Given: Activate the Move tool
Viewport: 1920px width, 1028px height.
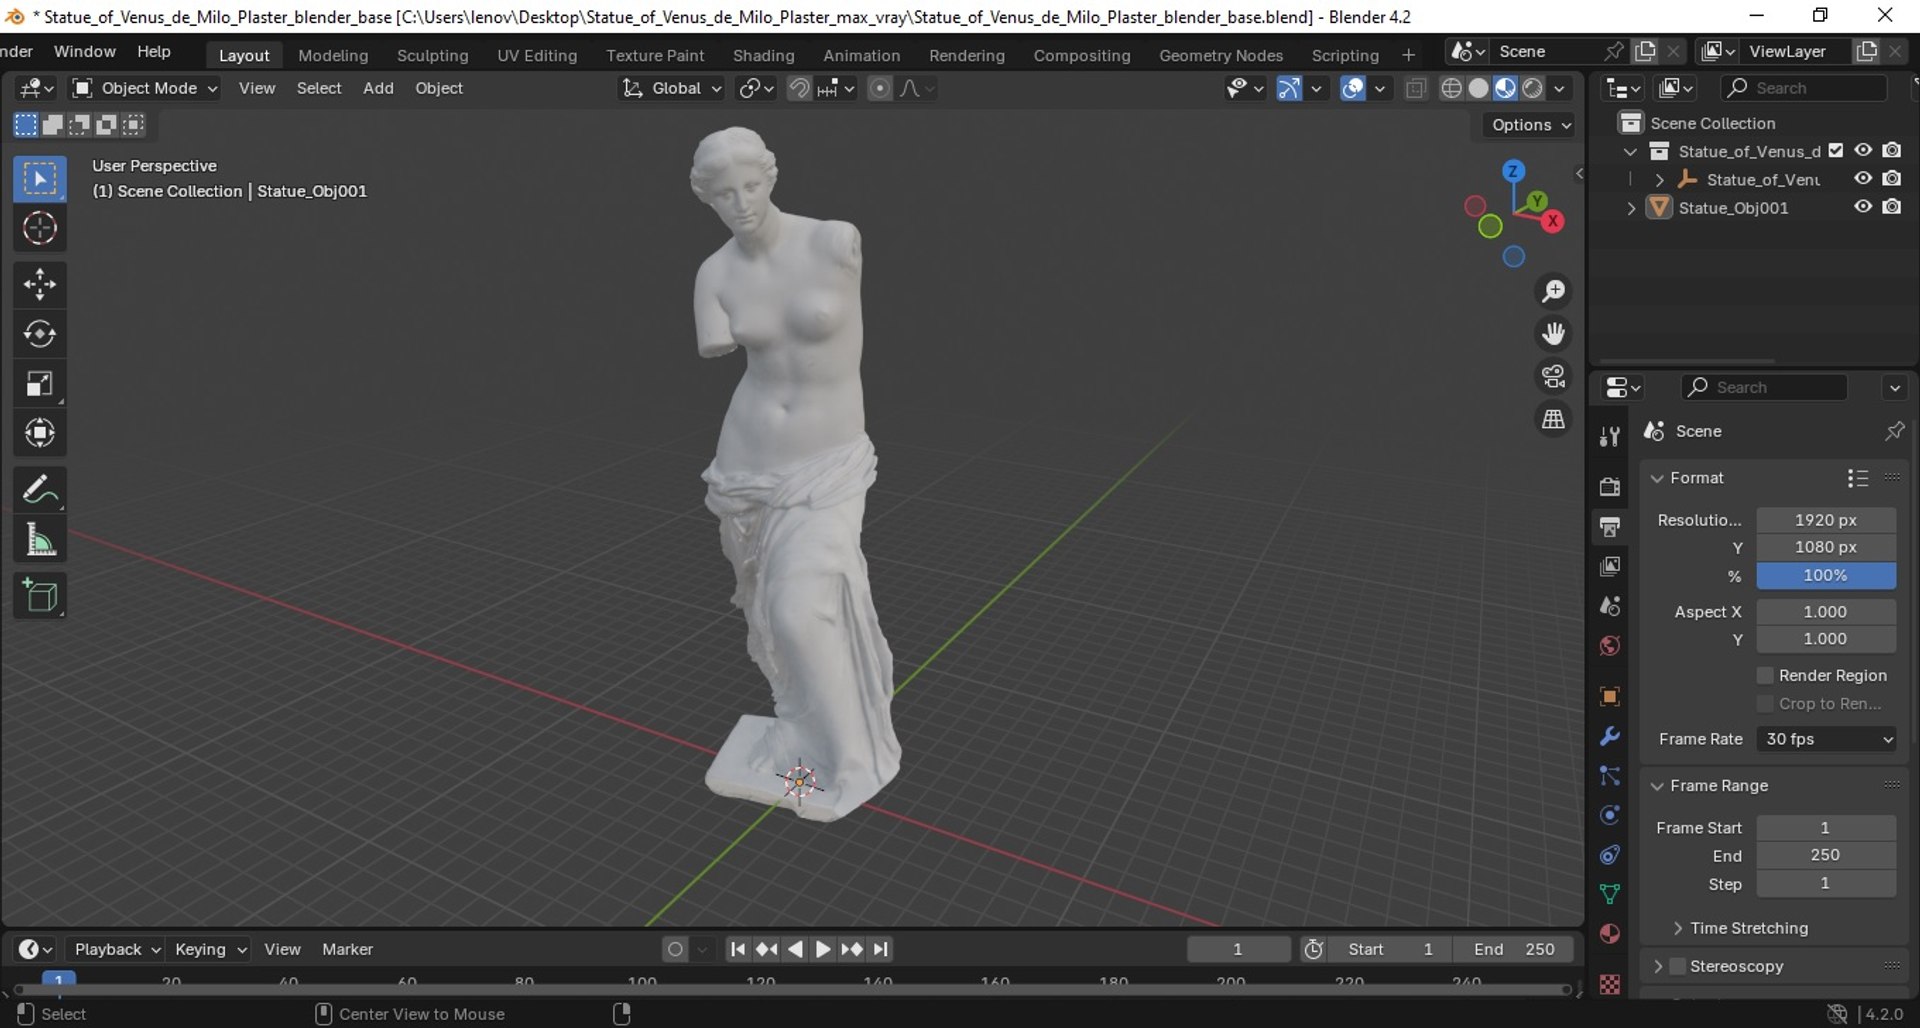Looking at the screenshot, I should [40, 285].
